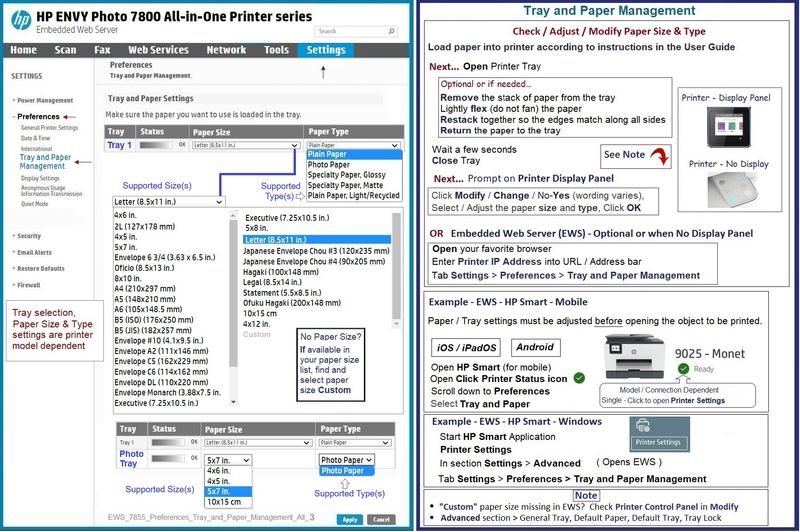Open the Photo Tray 5x7 in. size dropdown

pyautogui.click(x=228, y=460)
